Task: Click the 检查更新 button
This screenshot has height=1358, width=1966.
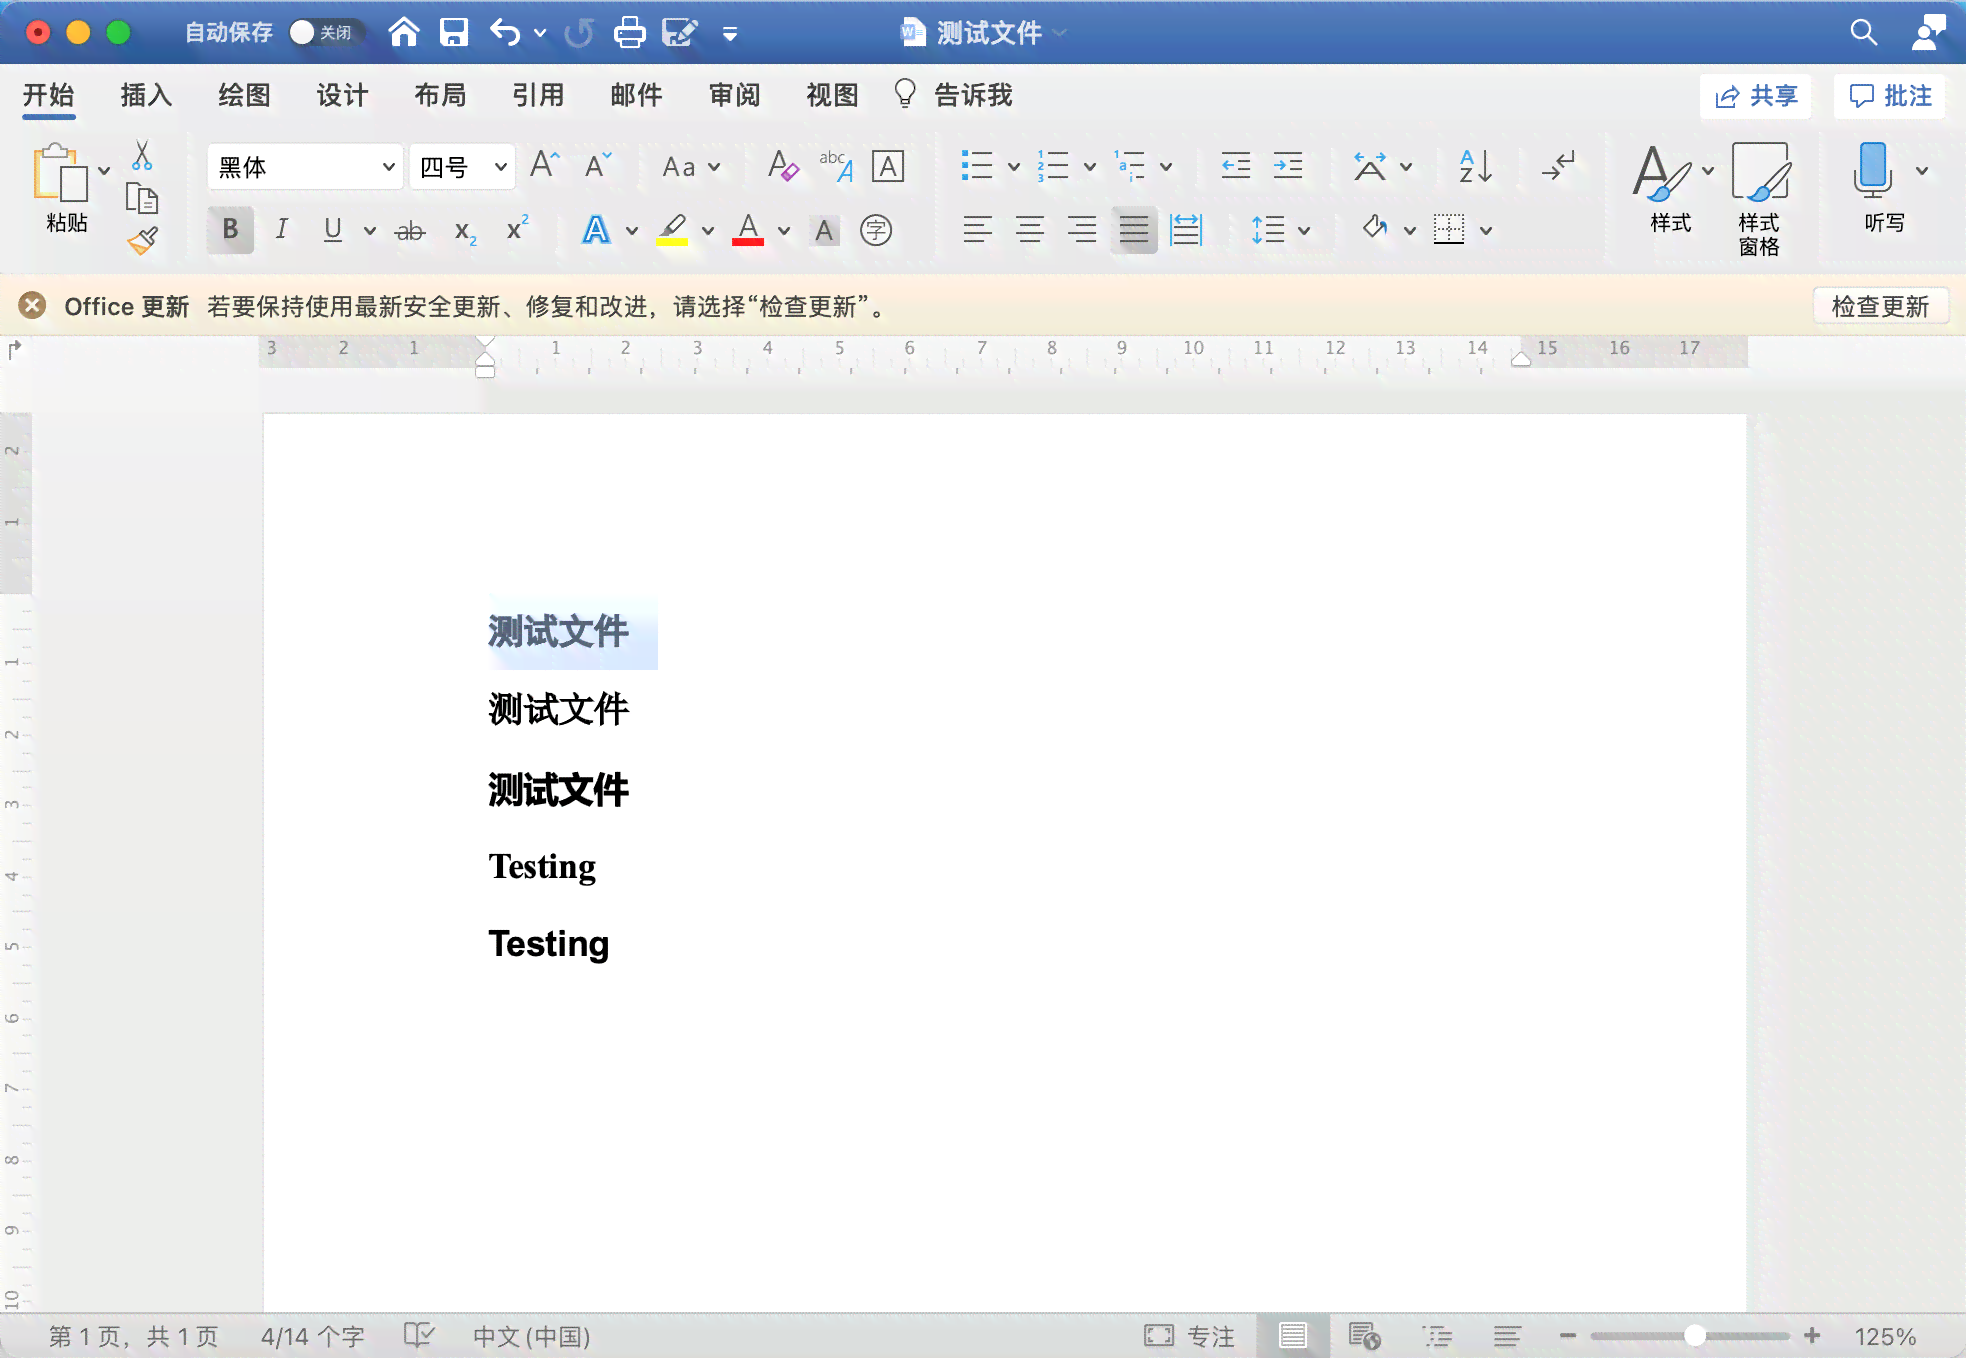Action: pyautogui.click(x=1880, y=306)
